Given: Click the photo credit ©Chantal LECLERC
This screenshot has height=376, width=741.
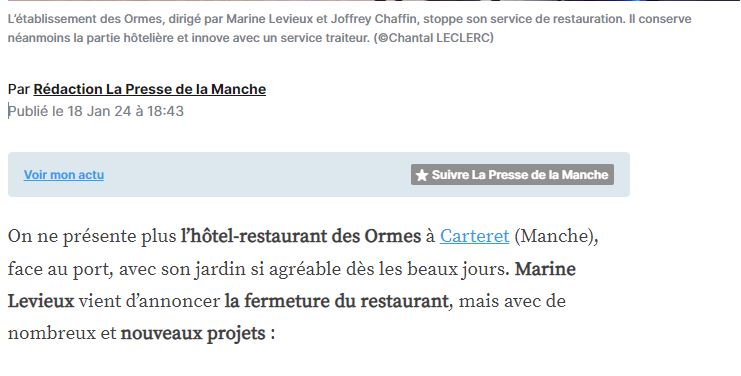Looking at the screenshot, I should pyautogui.click(x=435, y=38).
